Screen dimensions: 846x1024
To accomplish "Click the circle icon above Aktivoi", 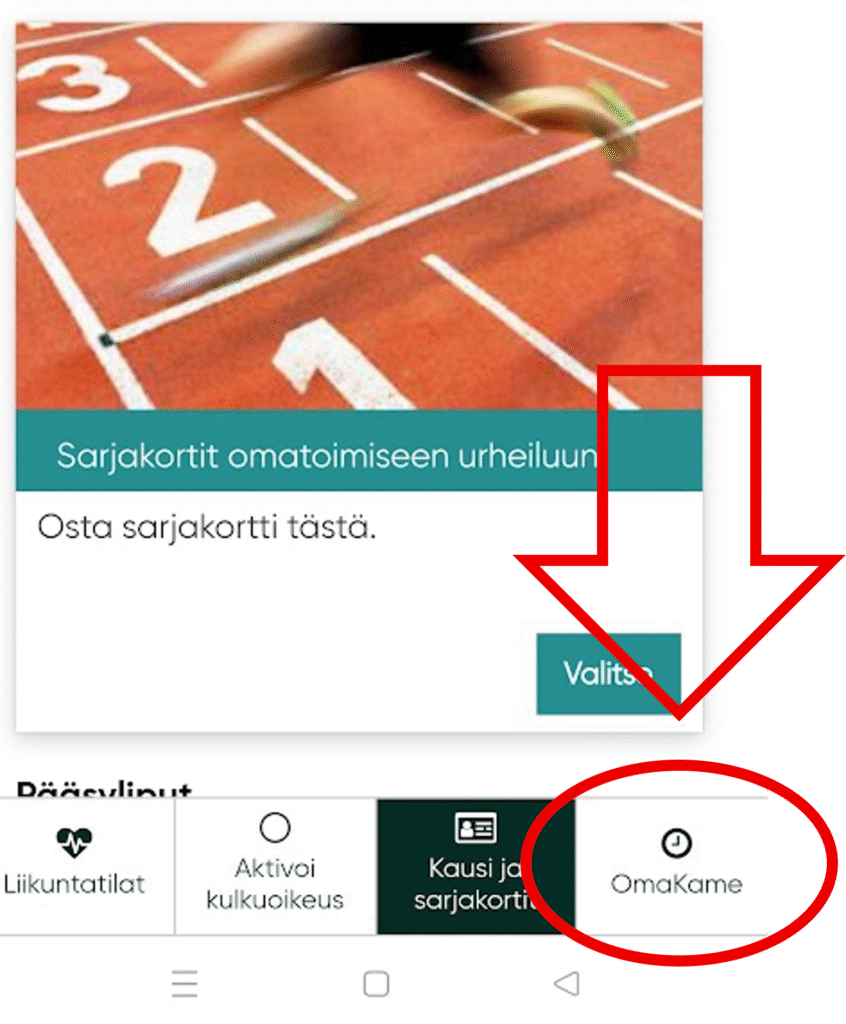I will [274, 827].
